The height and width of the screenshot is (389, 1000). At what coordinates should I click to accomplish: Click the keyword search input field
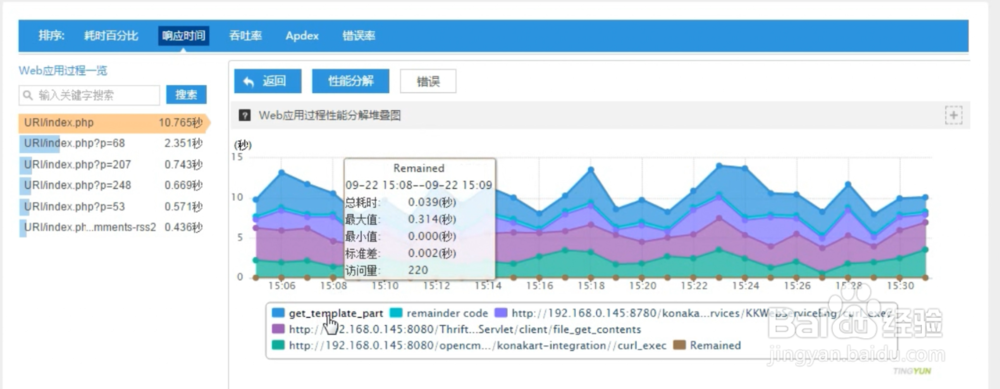coord(89,96)
